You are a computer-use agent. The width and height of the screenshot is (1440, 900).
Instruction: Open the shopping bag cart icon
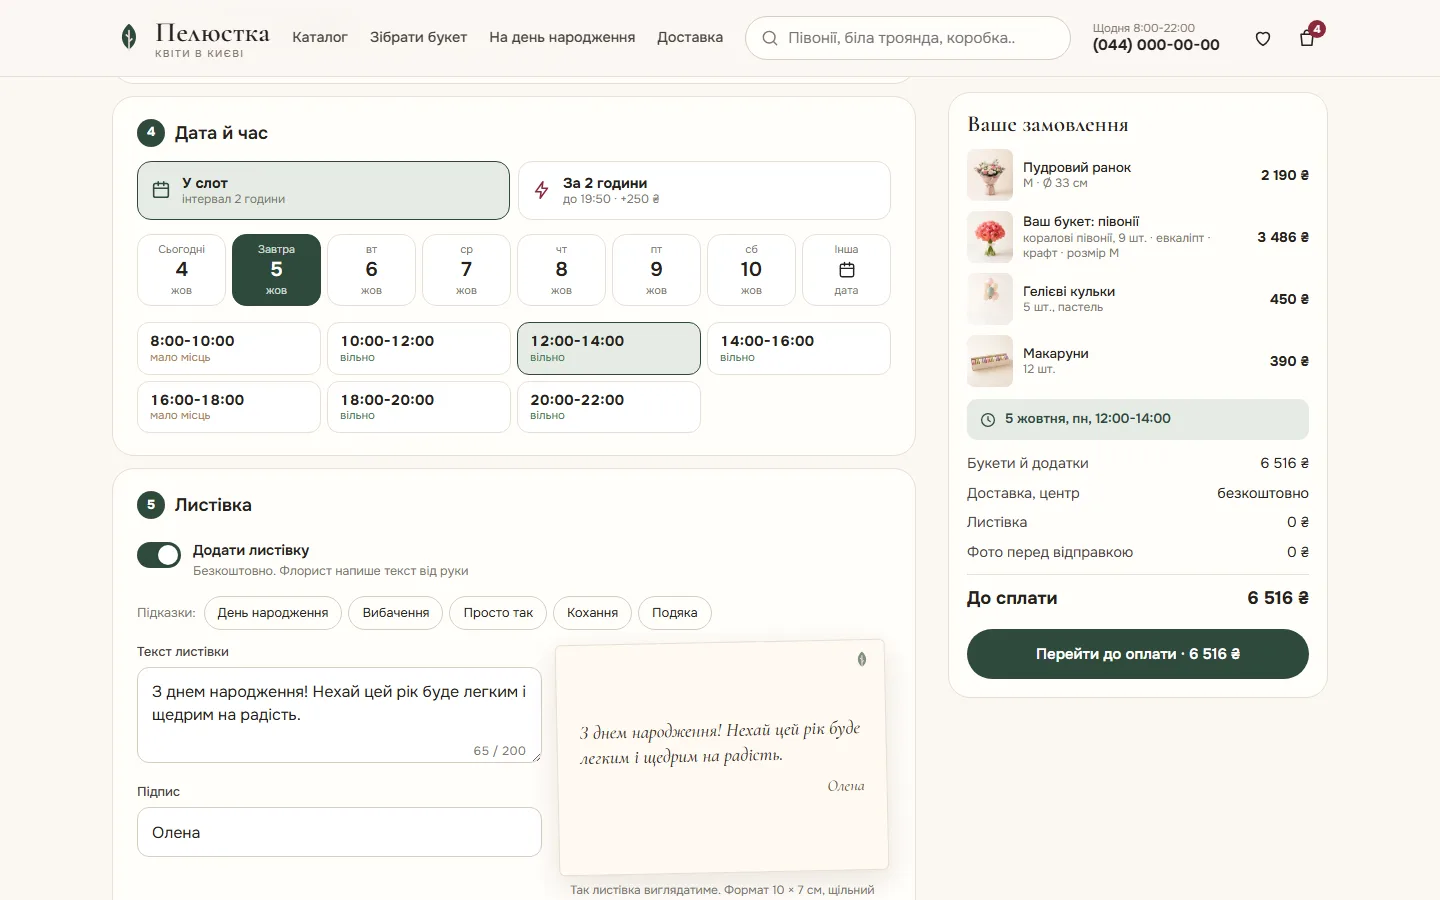(x=1307, y=39)
